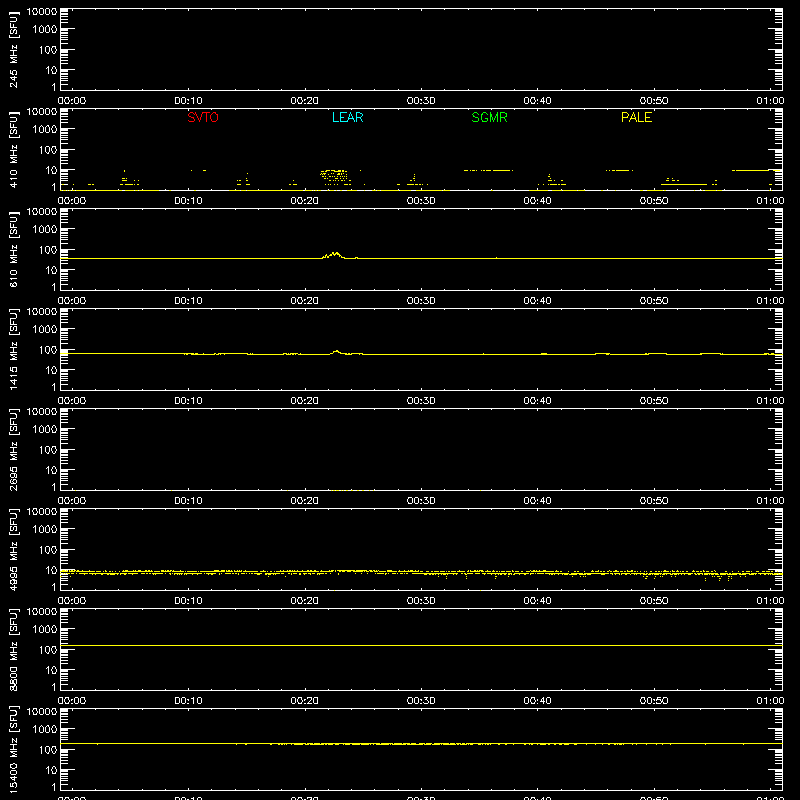Click the yellow PALE station label
The height and width of the screenshot is (800, 800).
pos(636,117)
